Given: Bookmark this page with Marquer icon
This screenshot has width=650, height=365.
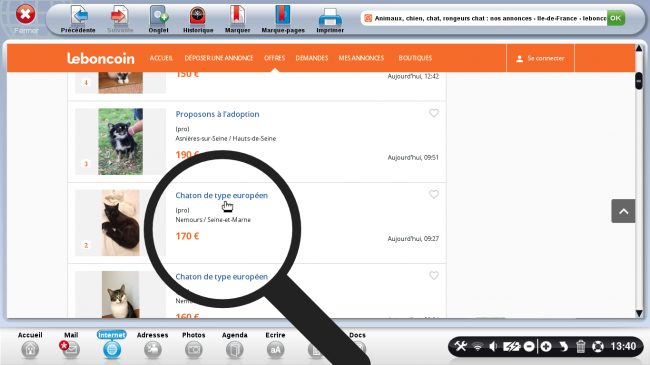Looking at the screenshot, I should (237, 16).
